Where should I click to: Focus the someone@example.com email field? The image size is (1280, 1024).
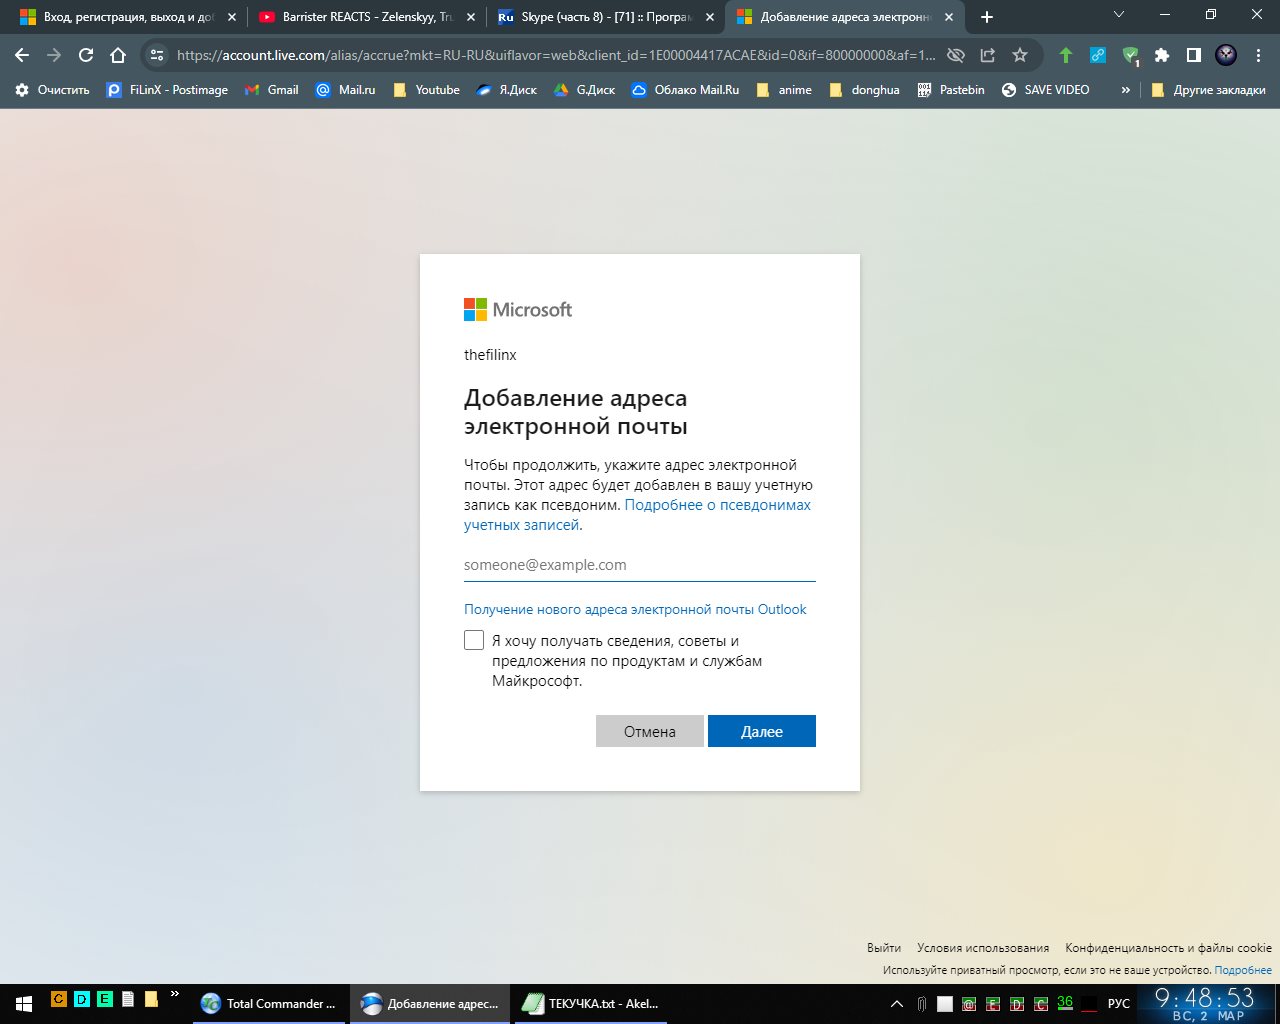[x=640, y=565]
